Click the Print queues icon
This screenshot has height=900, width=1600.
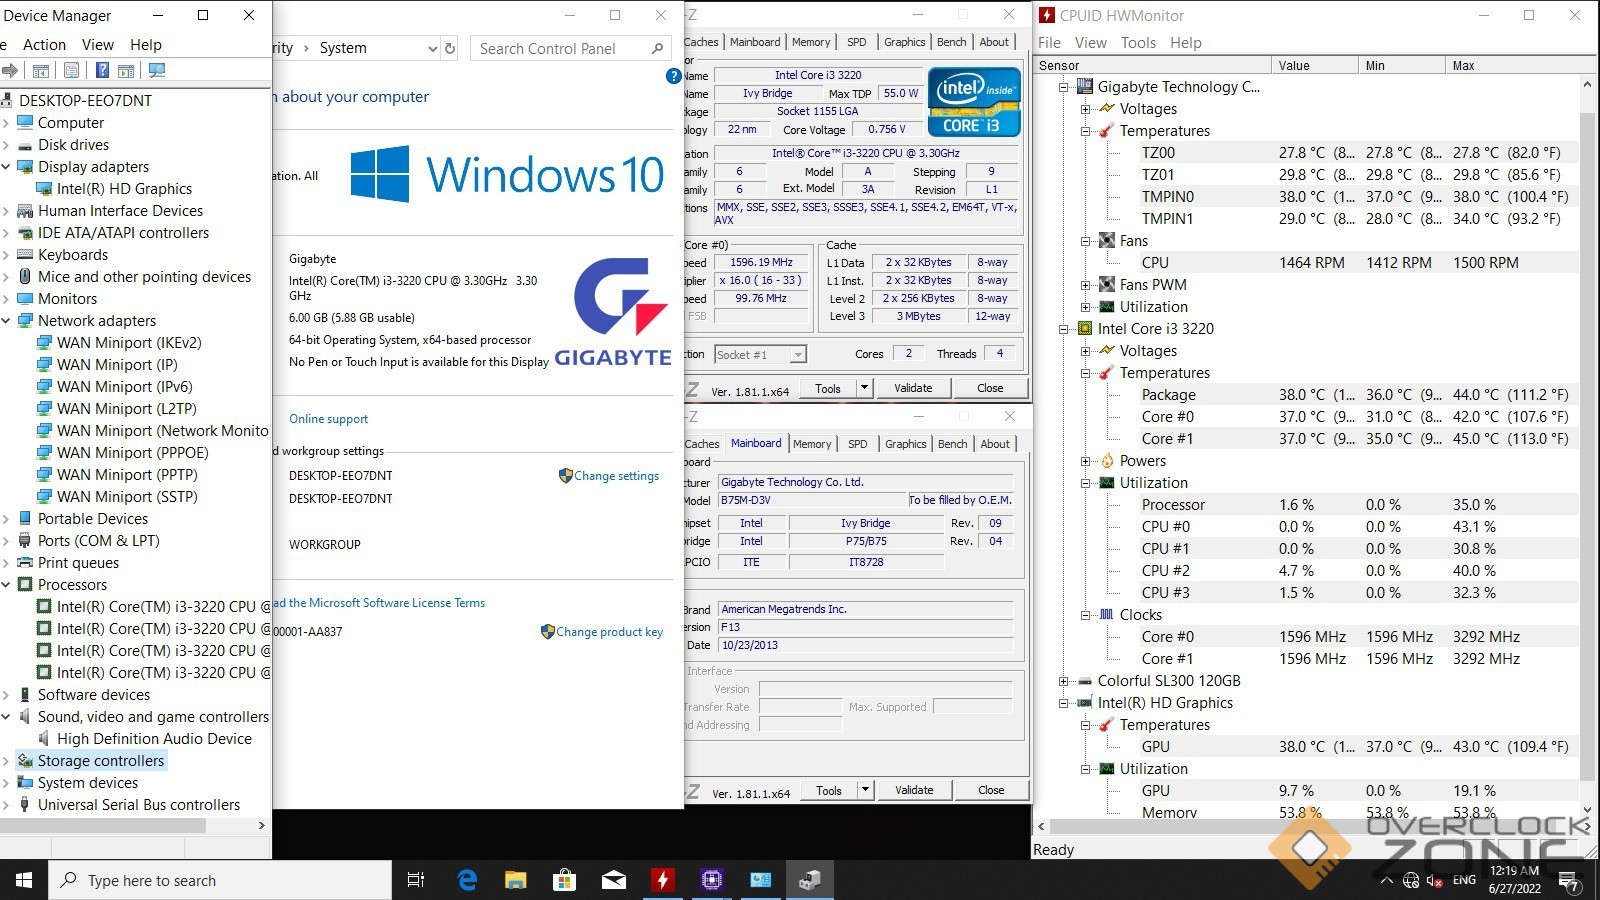click(26, 563)
